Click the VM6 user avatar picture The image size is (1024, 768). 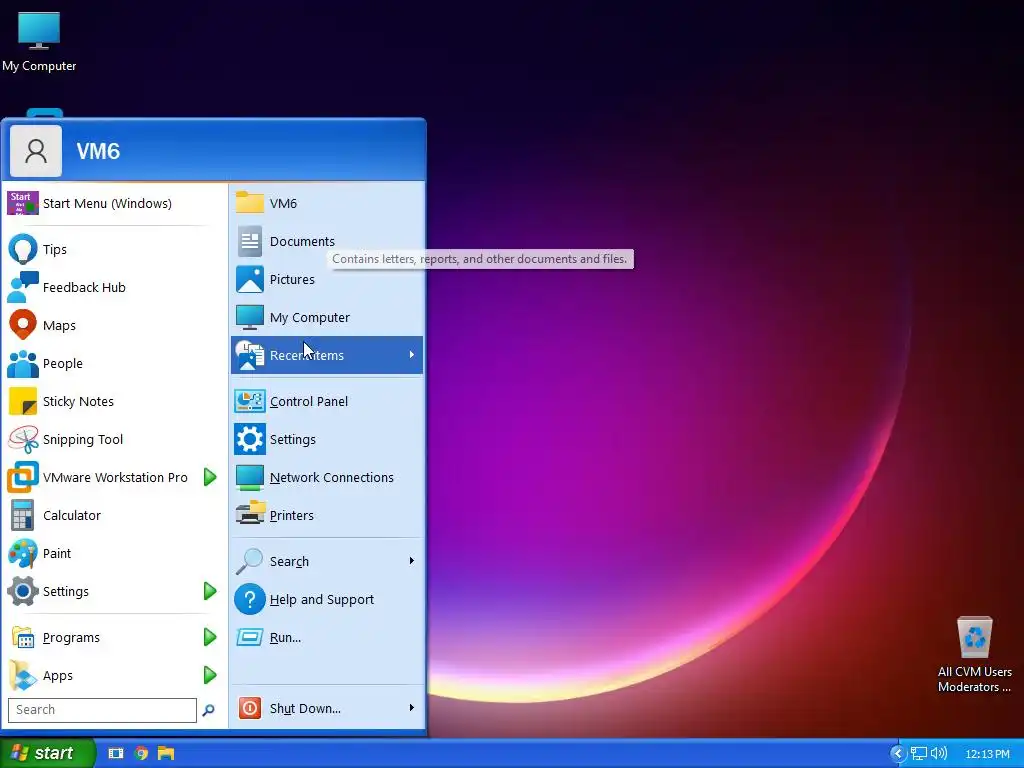coord(36,151)
